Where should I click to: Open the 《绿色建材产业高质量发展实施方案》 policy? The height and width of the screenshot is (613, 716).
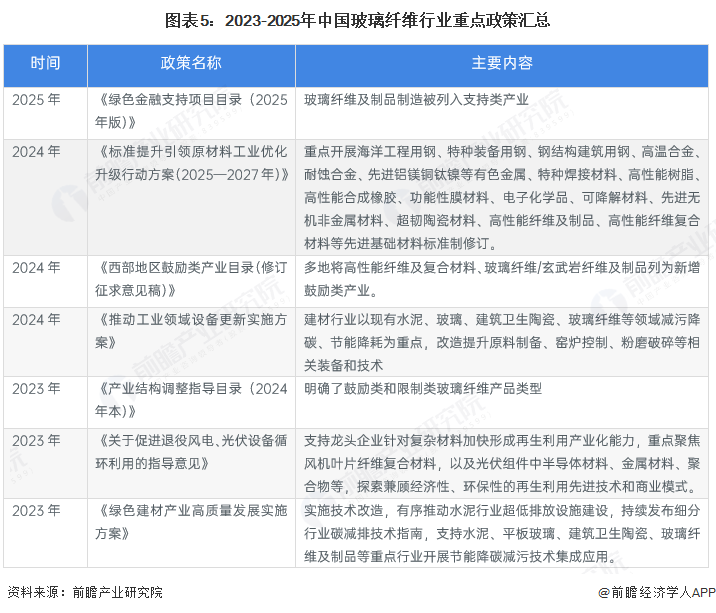191,522
